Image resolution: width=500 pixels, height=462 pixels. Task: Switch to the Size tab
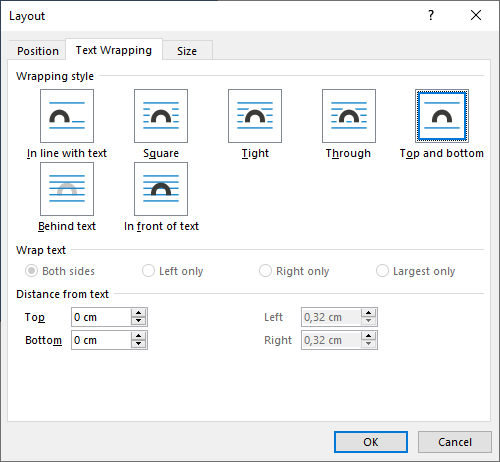(187, 51)
